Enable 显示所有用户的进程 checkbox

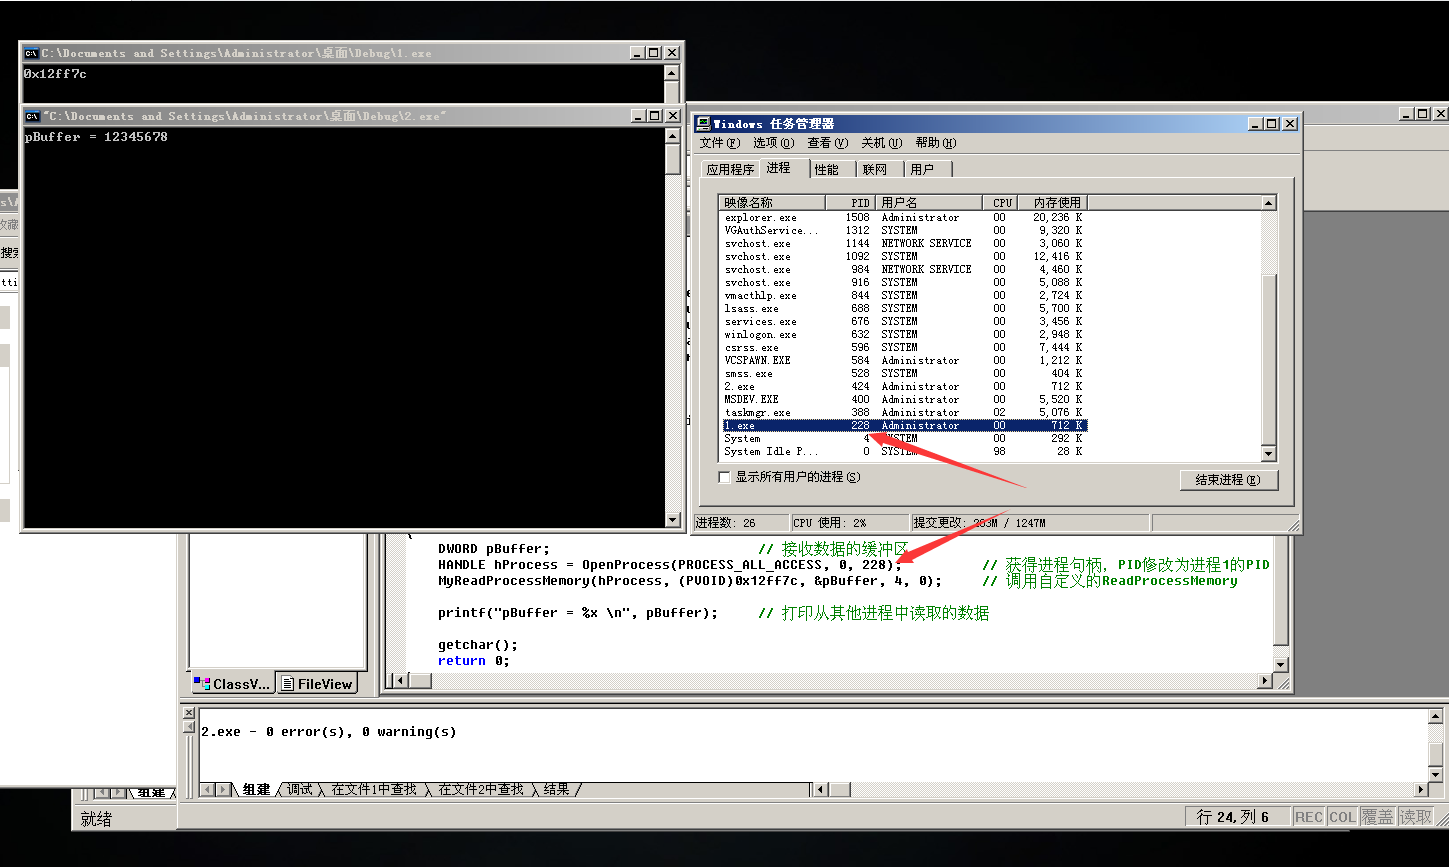coord(725,477)
